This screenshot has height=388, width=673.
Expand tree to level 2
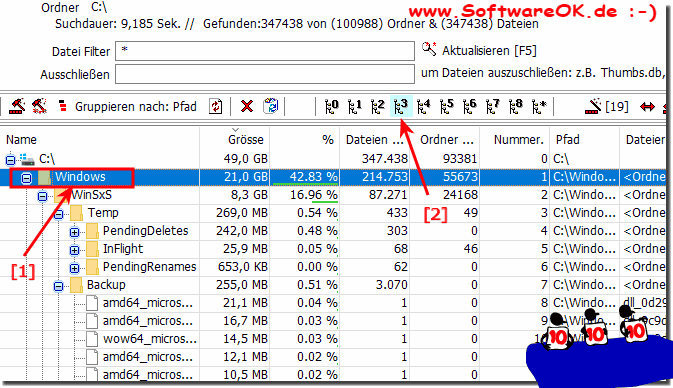point(378,106)
